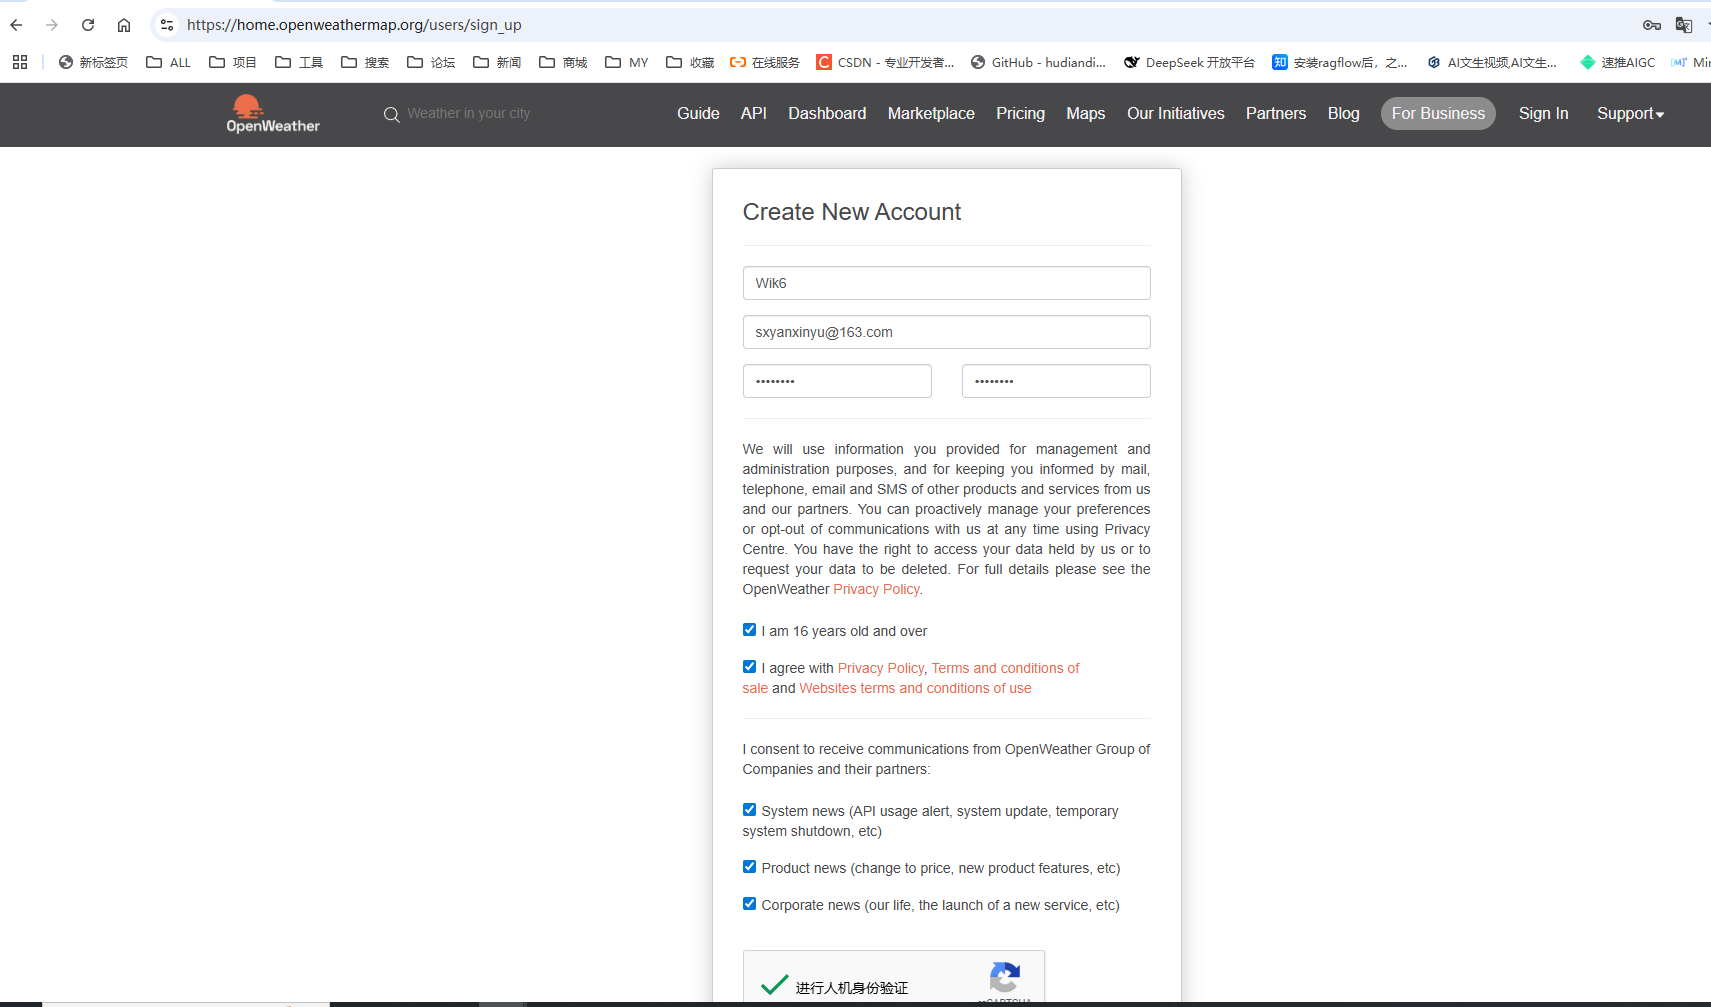Open Privacy Policy link in info paragraph
This screenshot has width=1711, height=1007.
point(876,589)
